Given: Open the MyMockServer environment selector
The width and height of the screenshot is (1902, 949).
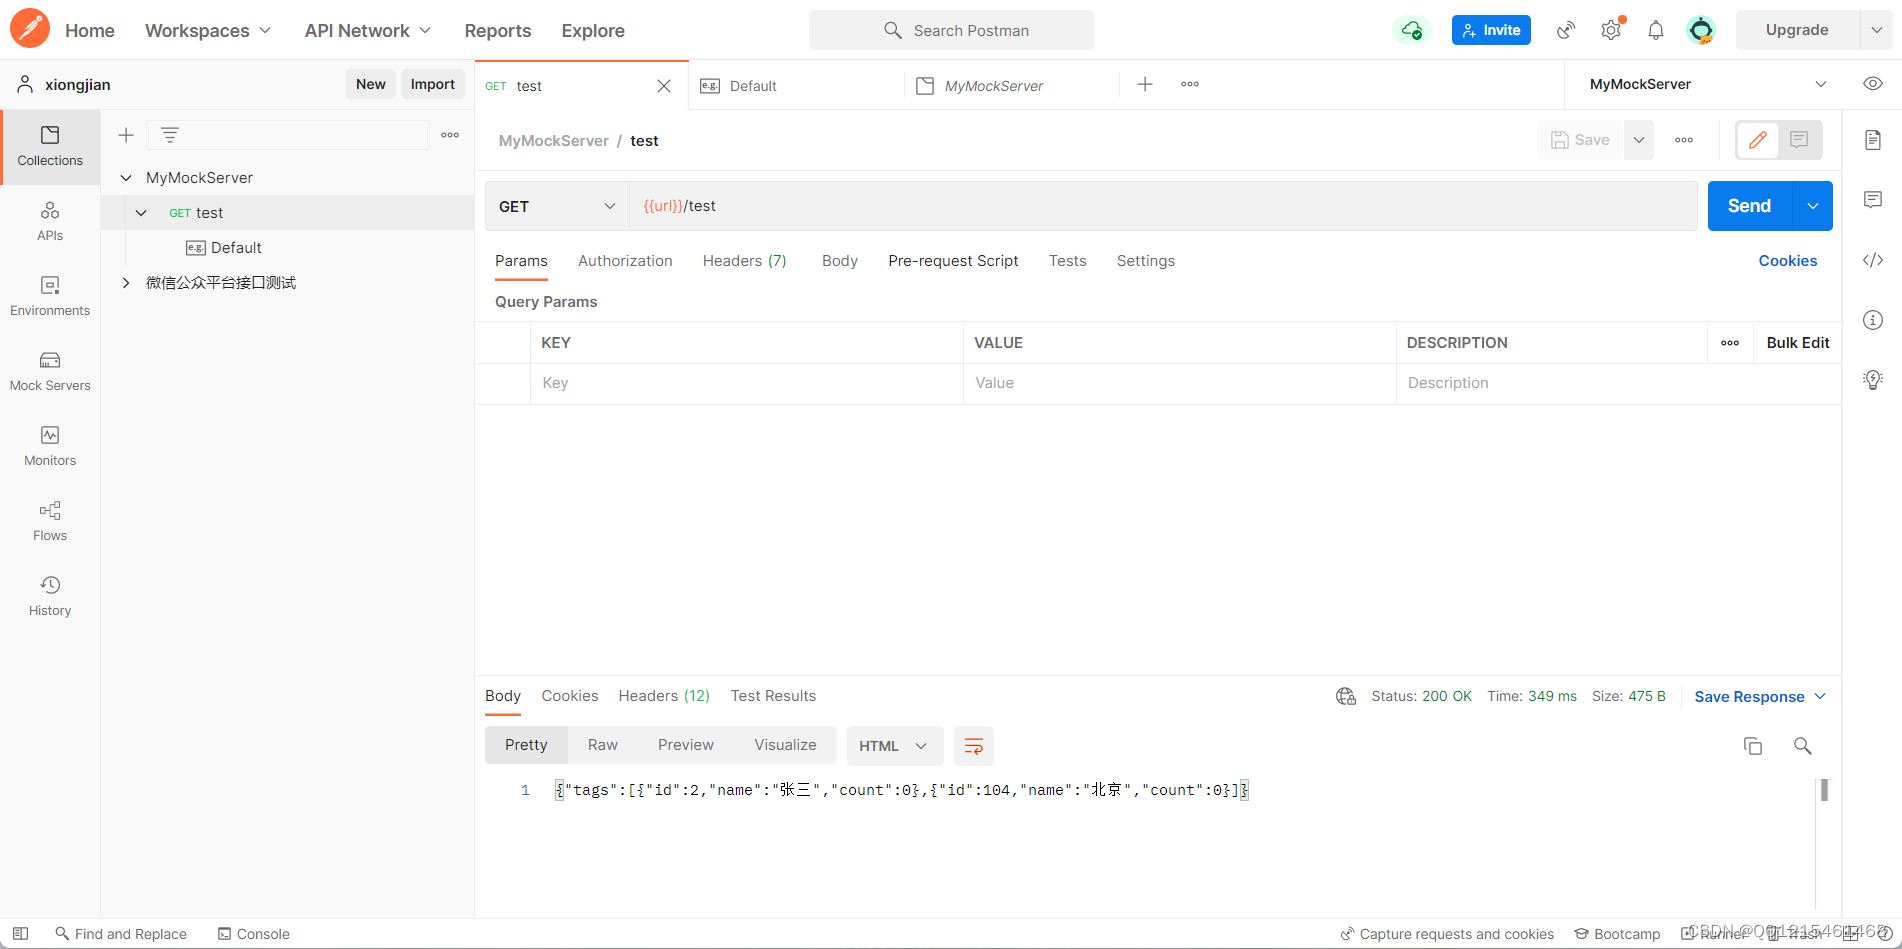Looking at the screenshot, I should [1708, 84].
